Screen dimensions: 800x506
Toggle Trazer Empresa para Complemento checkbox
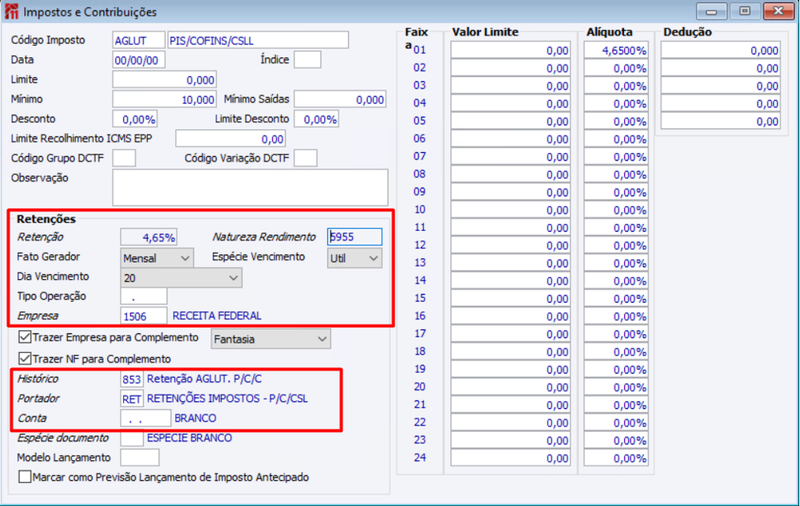coord(24,337)
